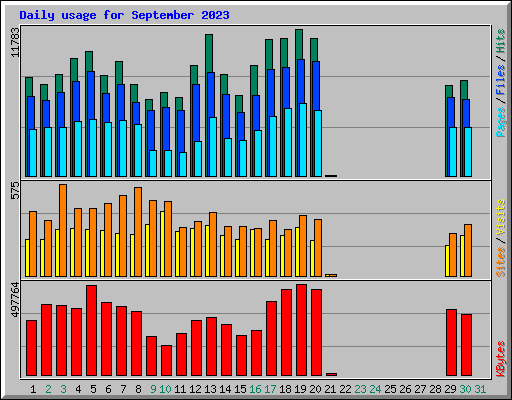The height and width of the screenshot is (400, 512).
Task: Click the cyan pages bar for day 18
Action: point(288,143)
